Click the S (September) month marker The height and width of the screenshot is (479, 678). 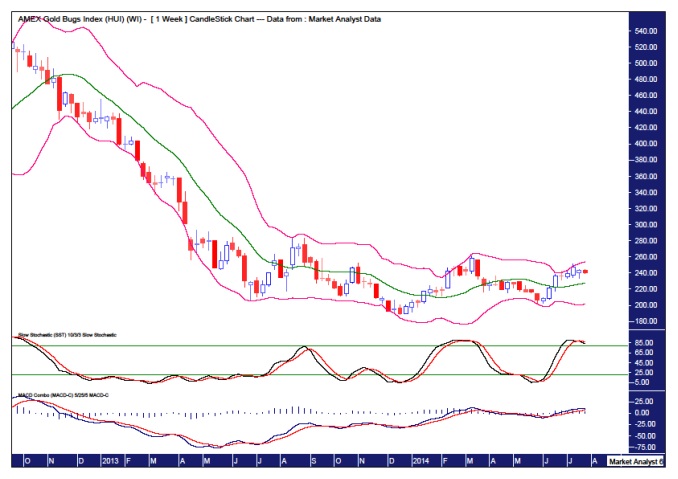(x=313, y=461)
